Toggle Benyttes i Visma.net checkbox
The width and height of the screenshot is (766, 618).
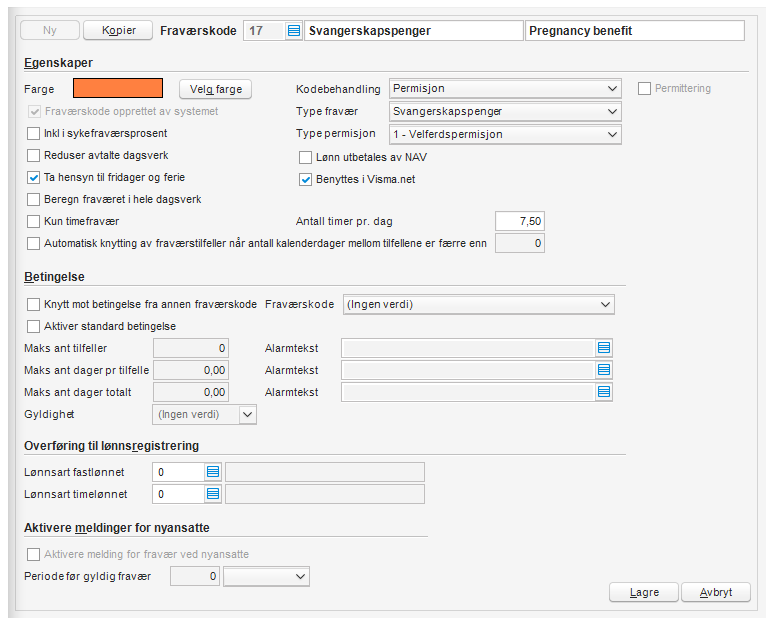306,180
